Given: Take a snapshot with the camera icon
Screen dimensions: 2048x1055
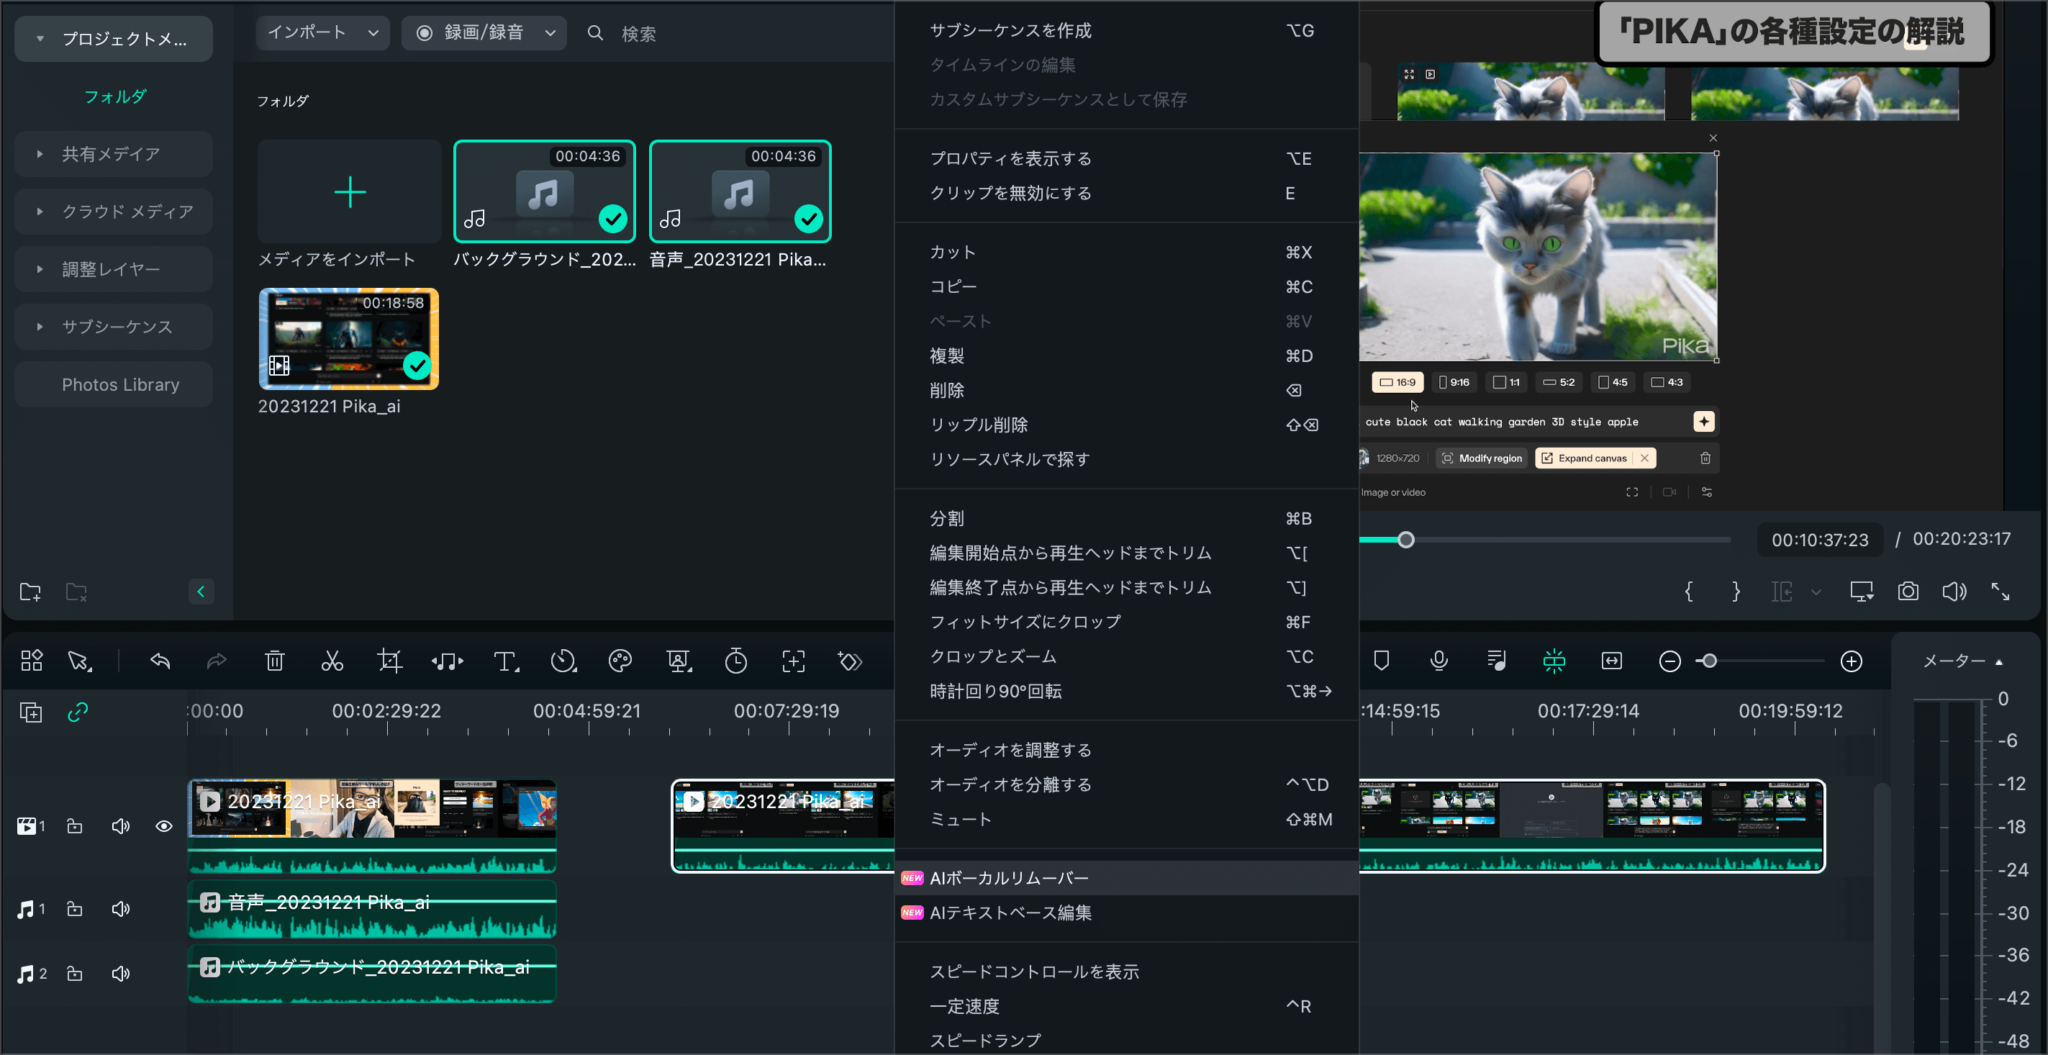Looking at the screenshot, I should click(1907, 591).
